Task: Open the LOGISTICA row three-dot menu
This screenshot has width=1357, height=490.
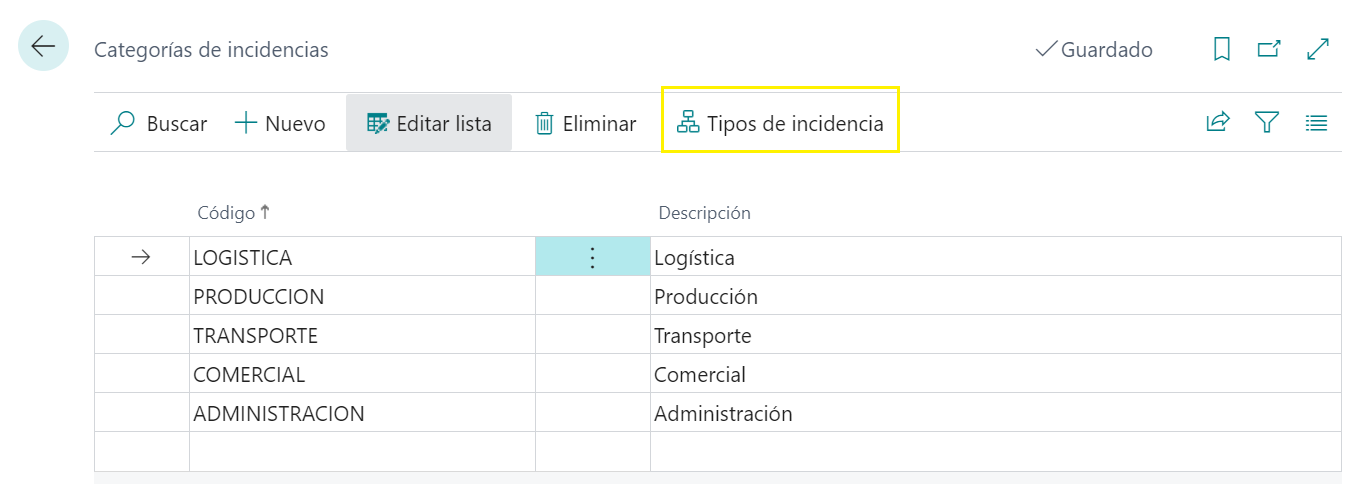Action: 592,258
